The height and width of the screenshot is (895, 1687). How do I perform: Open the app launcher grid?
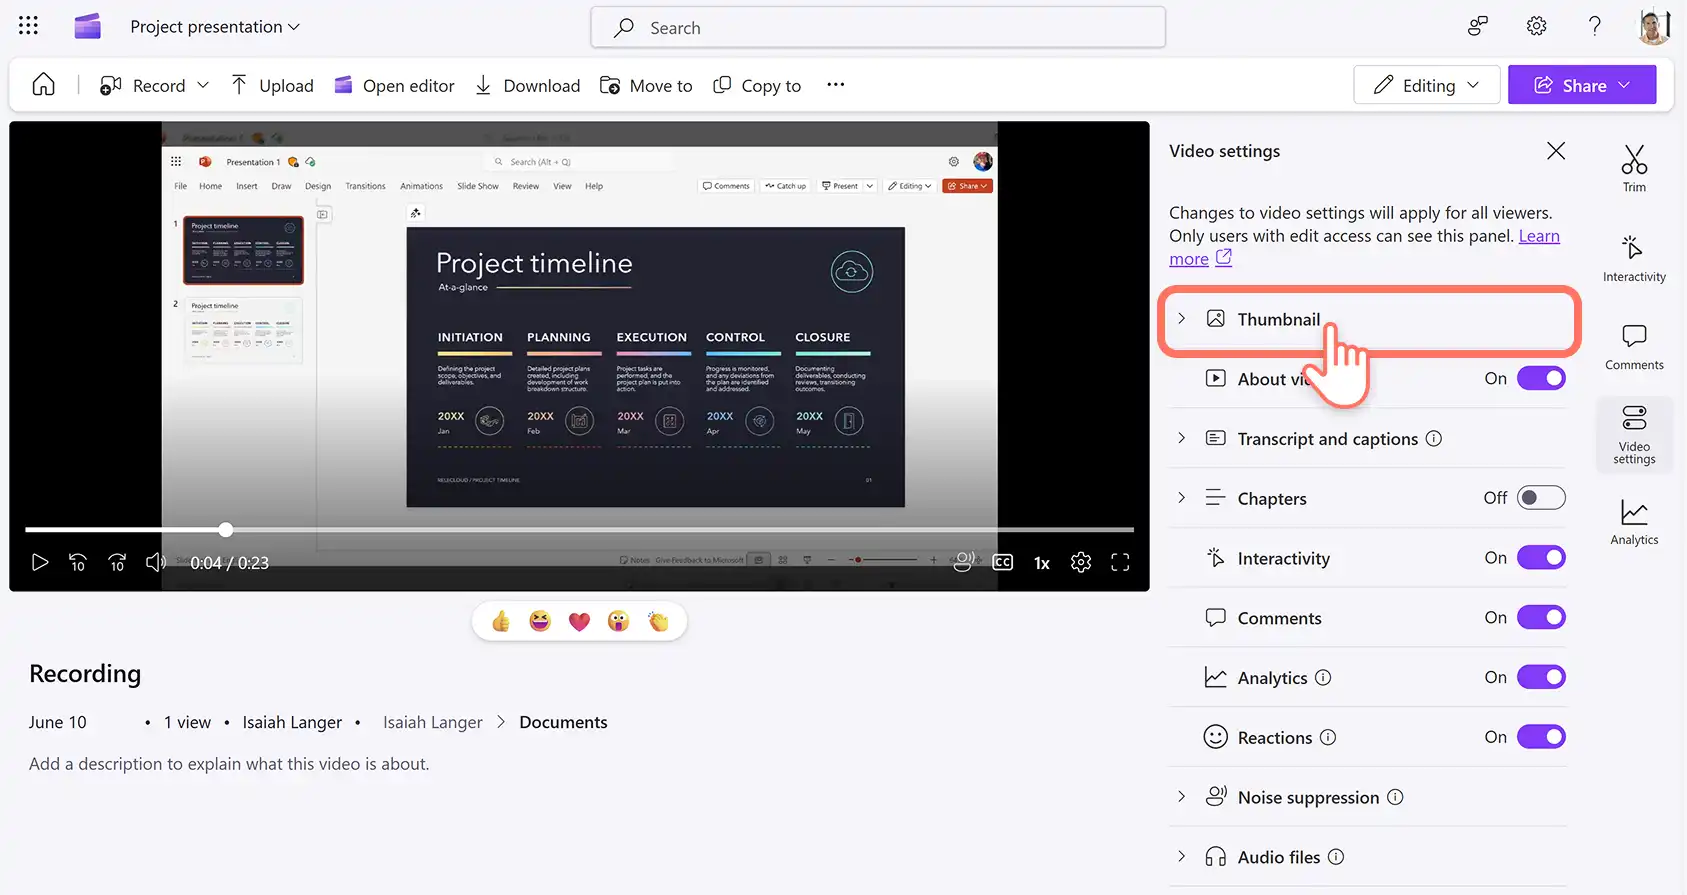pyautogui.click(x=28, y=26)
